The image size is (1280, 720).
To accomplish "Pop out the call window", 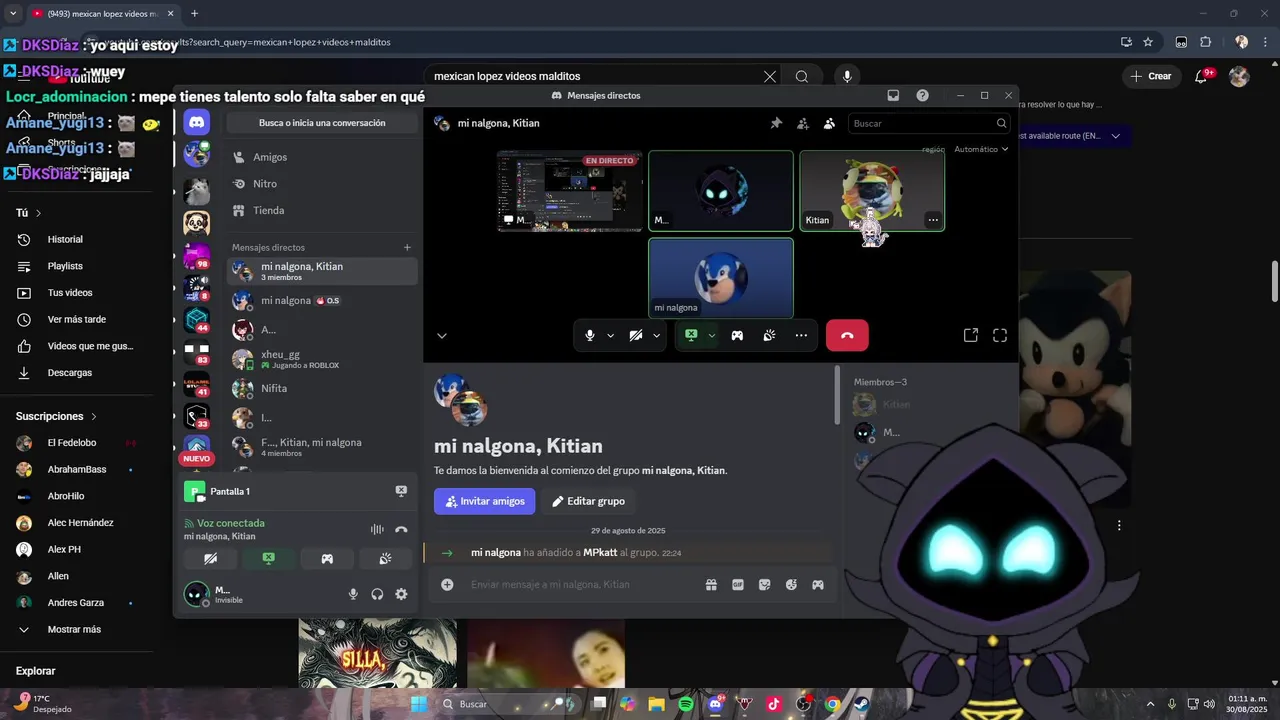I will click(x=970, y=336).
